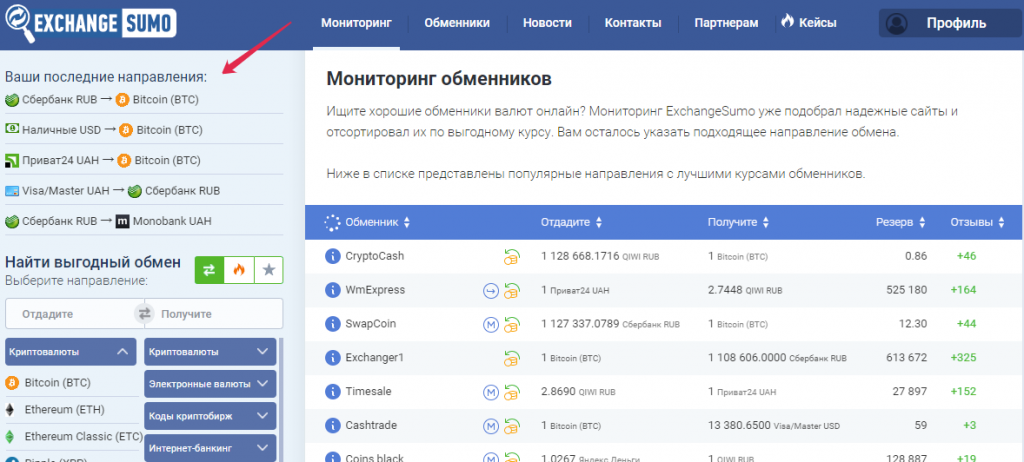Image resolution: width=1024 pixels, height=462 pixels.
Task: Open the CryptoCash exchanger
Action: pos(374,256)
